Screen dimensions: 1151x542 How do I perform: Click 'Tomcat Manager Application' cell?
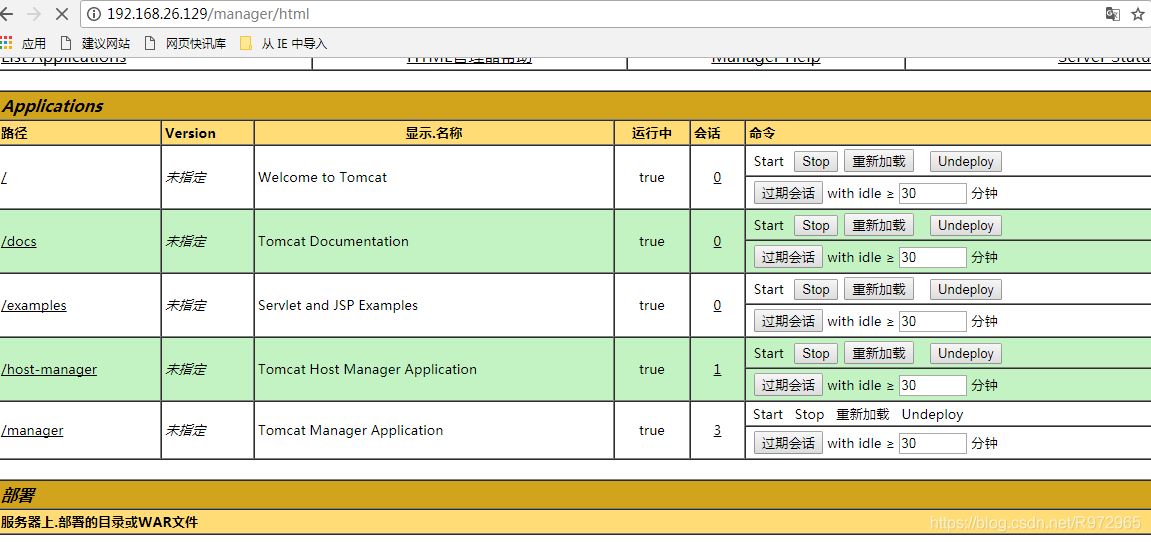tap(434, 430)
